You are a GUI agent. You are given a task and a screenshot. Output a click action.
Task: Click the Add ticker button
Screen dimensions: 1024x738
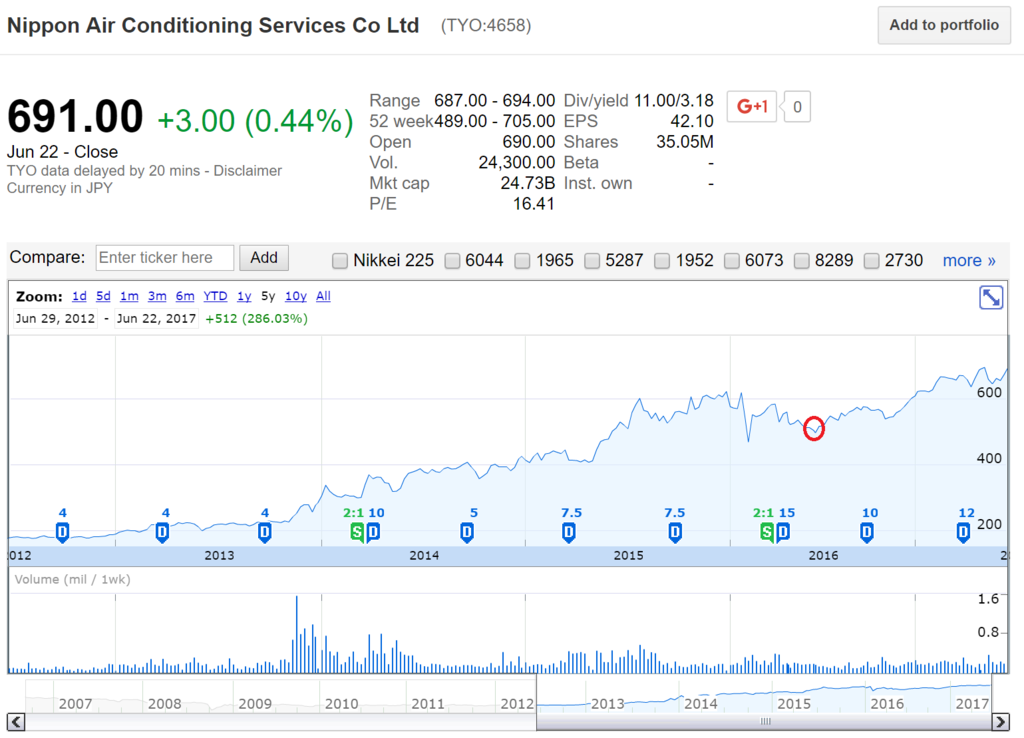coord(264,257)
